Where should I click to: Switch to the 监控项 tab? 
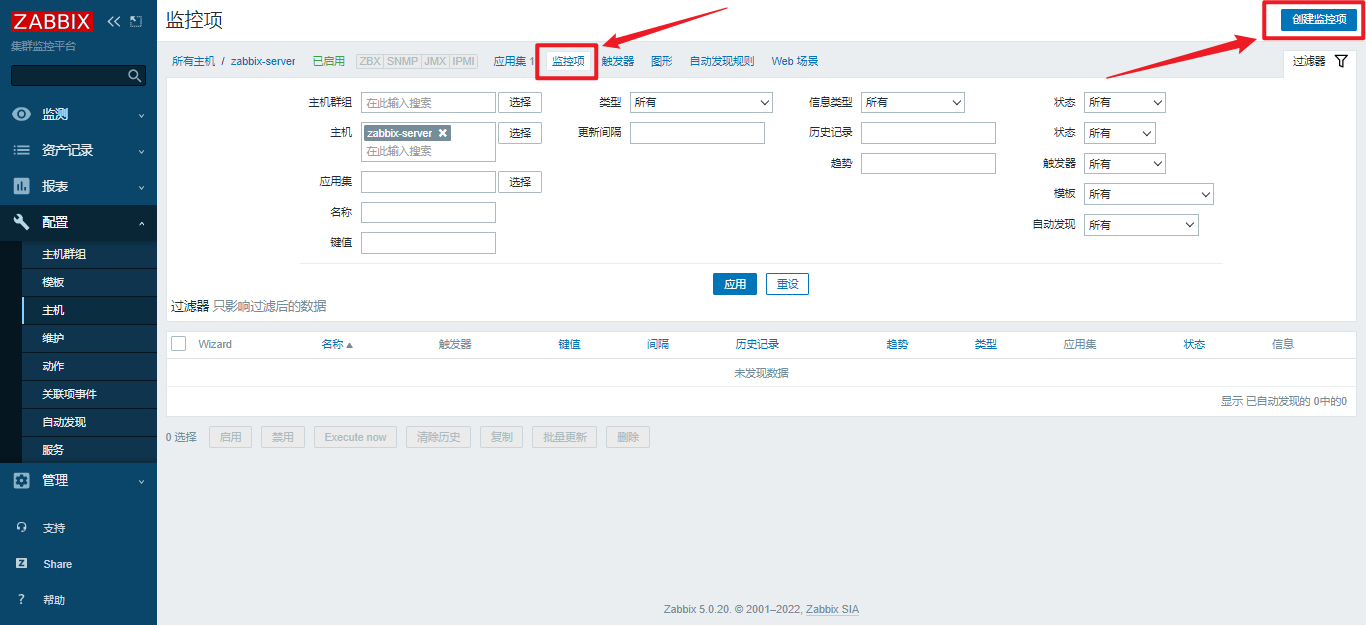pos(568,62)
